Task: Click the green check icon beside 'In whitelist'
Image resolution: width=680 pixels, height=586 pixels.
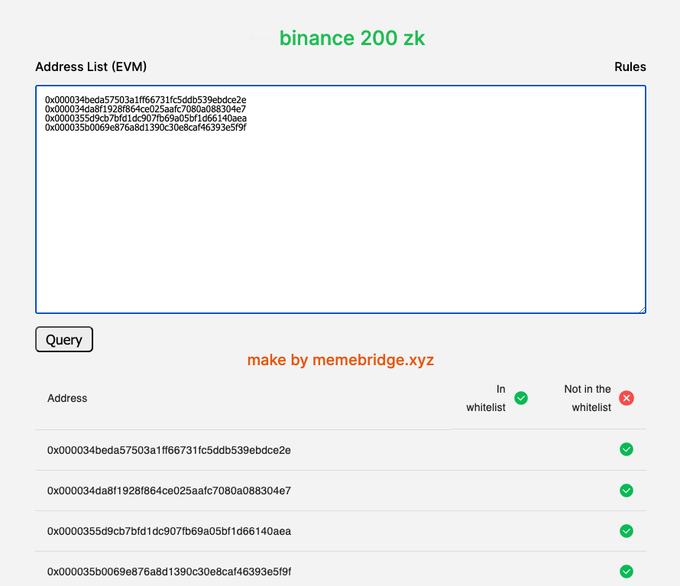Action: [x=521, y=398]
